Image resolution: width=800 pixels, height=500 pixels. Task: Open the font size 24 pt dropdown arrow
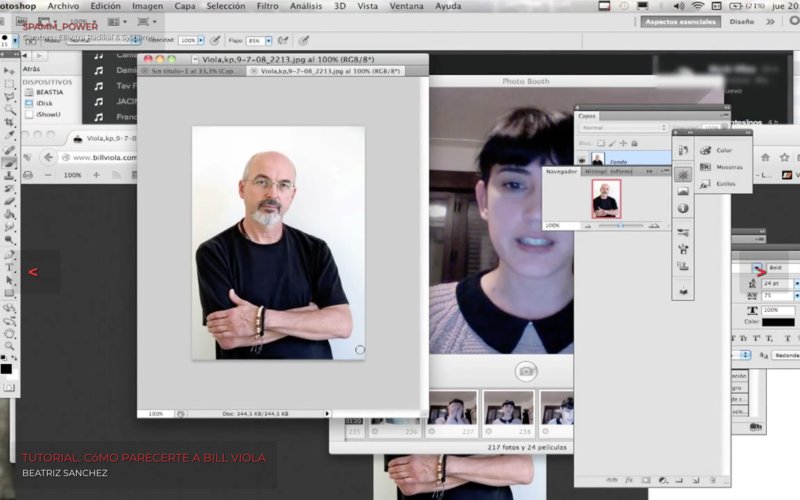797,283
